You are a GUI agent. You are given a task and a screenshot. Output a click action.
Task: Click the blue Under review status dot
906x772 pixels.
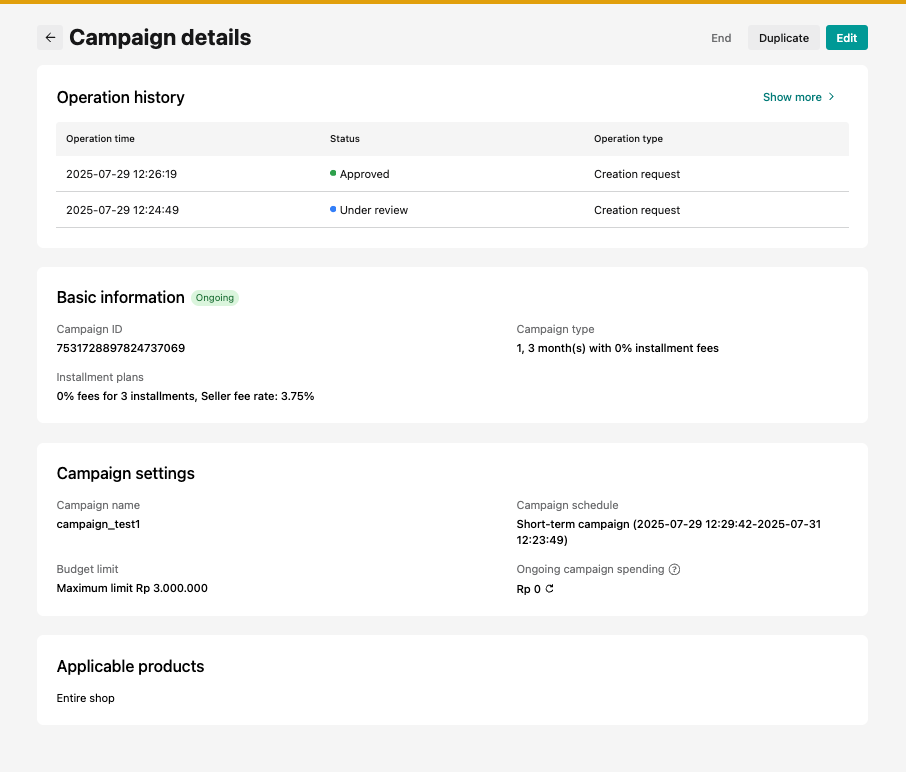[x=333, y=210]
